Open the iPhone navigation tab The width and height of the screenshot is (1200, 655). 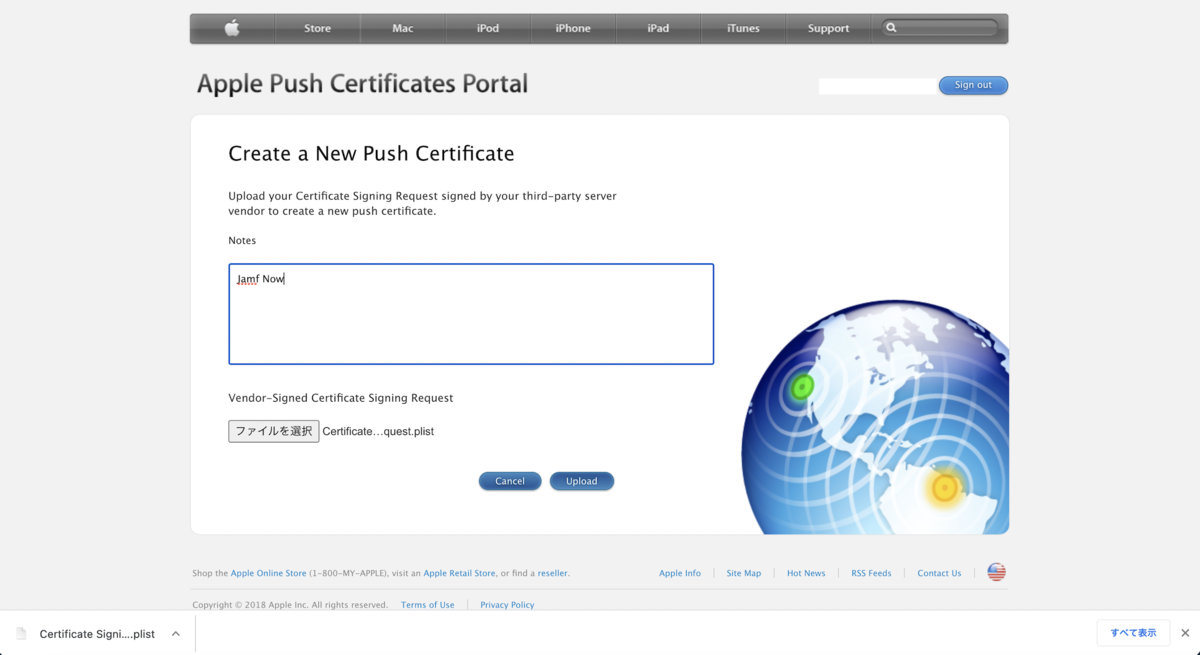pos(573,28)
